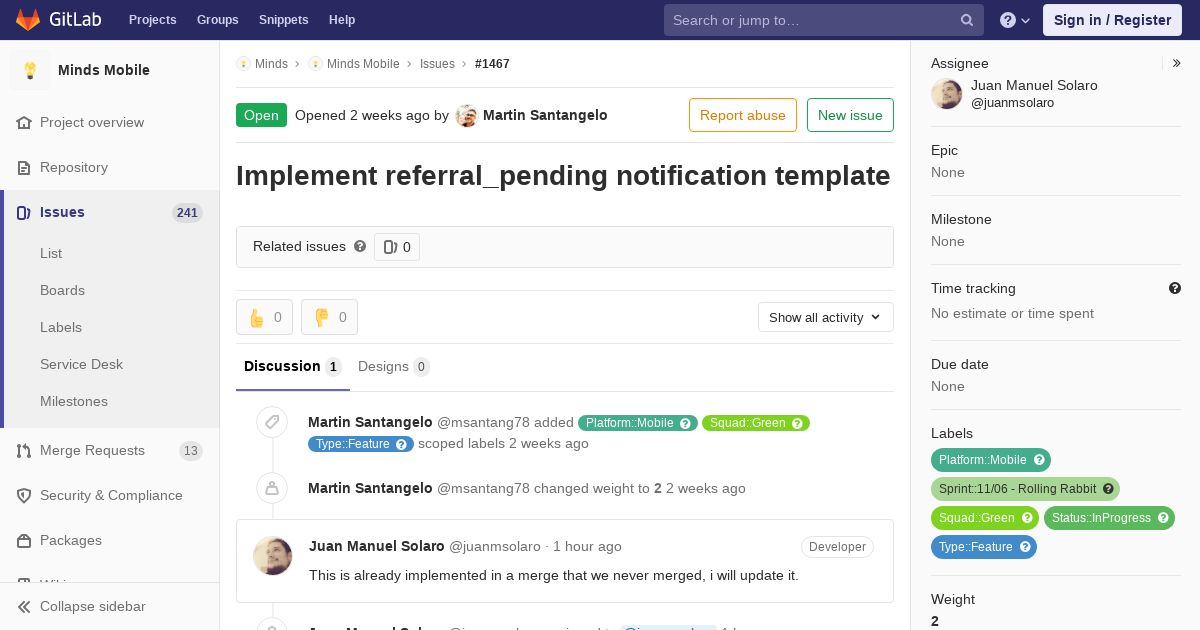Click Sign in / Register button

point(1112,20)
